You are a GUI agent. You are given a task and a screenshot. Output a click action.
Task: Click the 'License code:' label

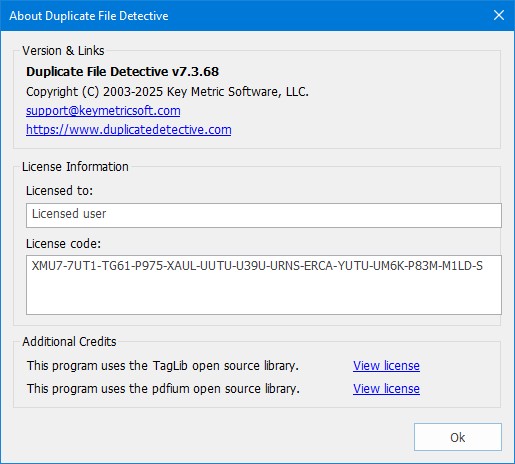tap(63, 244)
